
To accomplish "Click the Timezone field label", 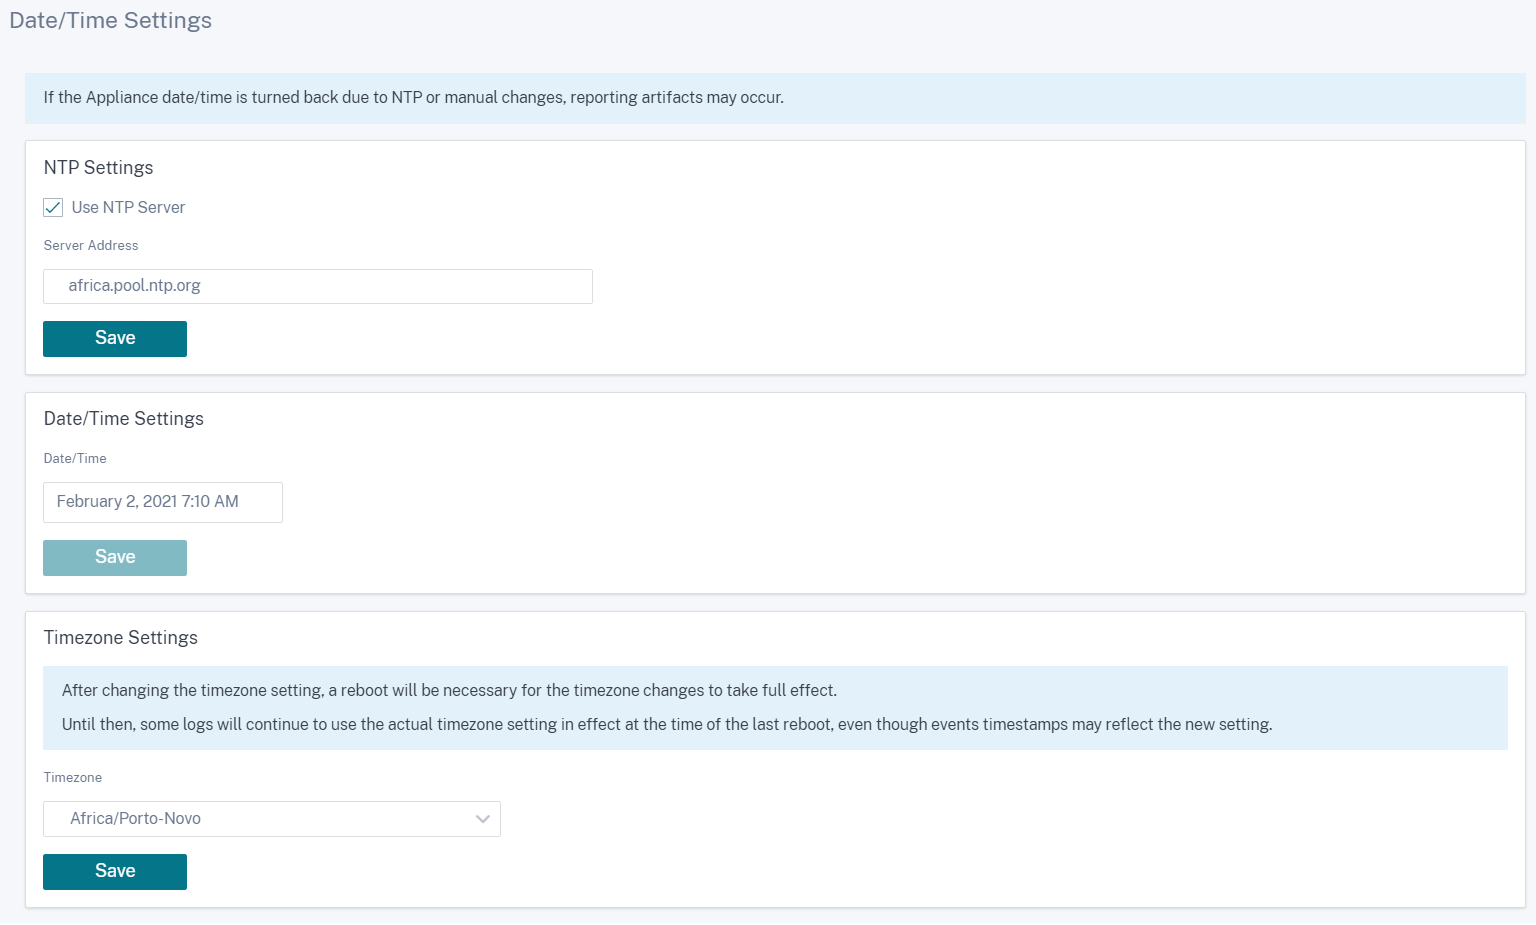I will pos(73,777).
